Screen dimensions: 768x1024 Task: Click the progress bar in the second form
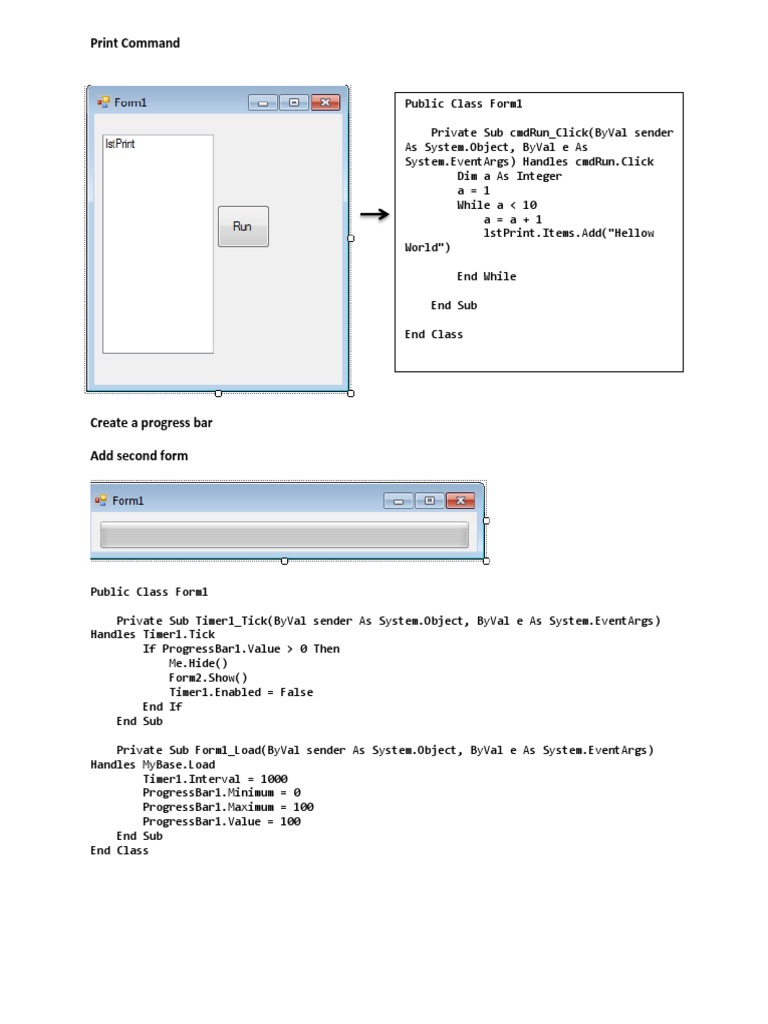point(284,535)
